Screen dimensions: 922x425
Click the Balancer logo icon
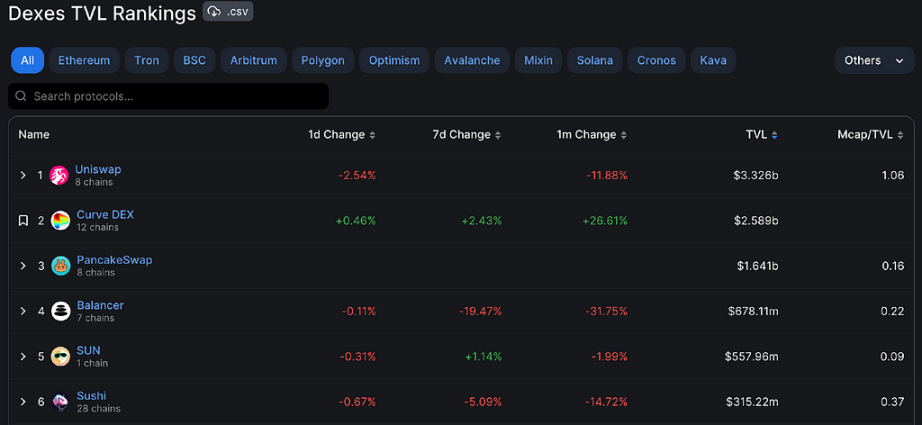[60, 311]
